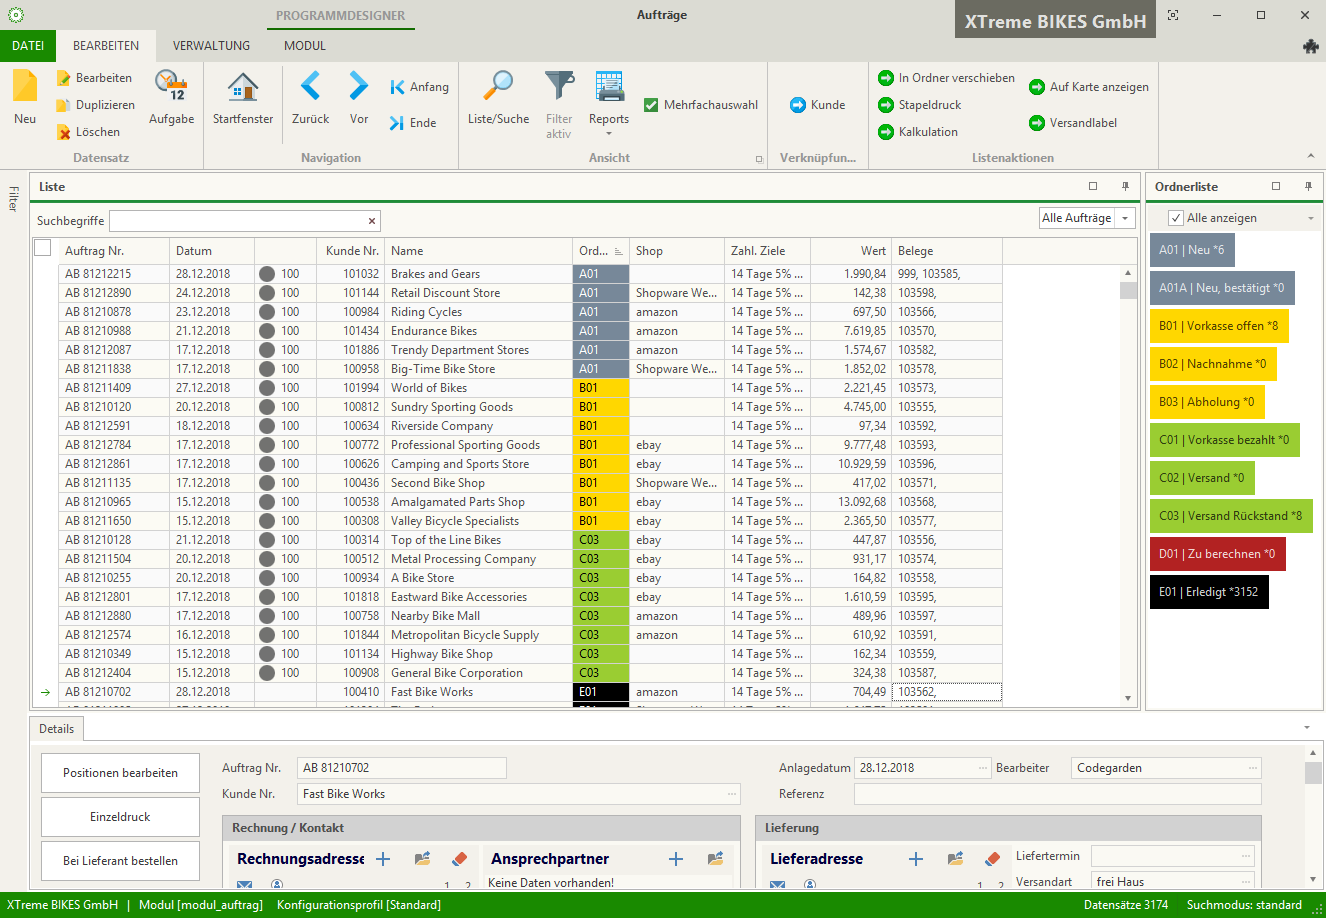Open the Anlagedatum date picker
Screen dimensions: 1326x918
[x=983, y=768]
